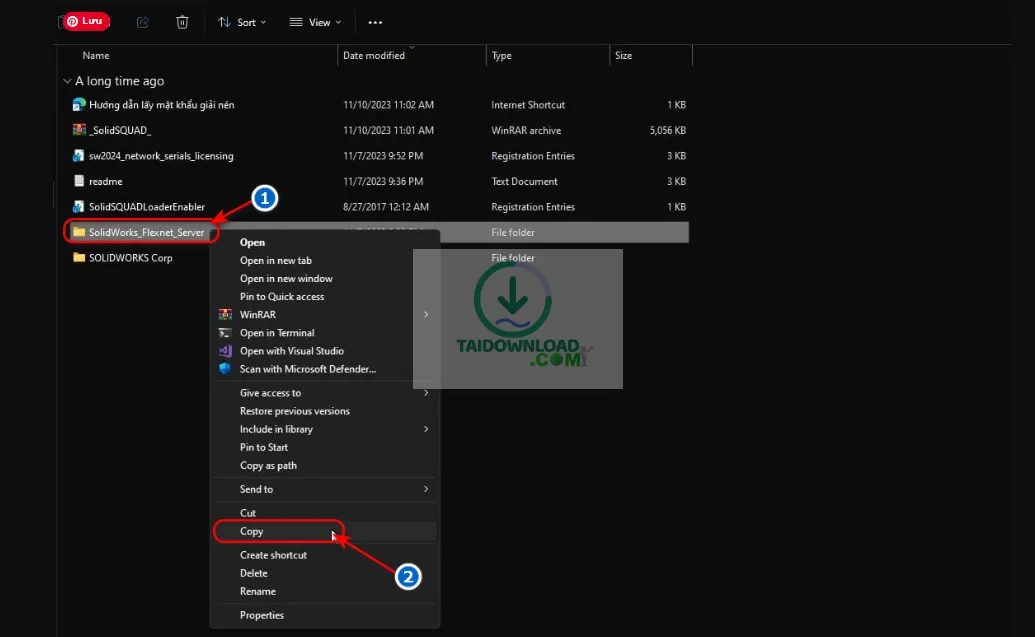This screenshot has height=637, width=1035.
Task: Open Properties for the selected folder
Action: [262, 615]
